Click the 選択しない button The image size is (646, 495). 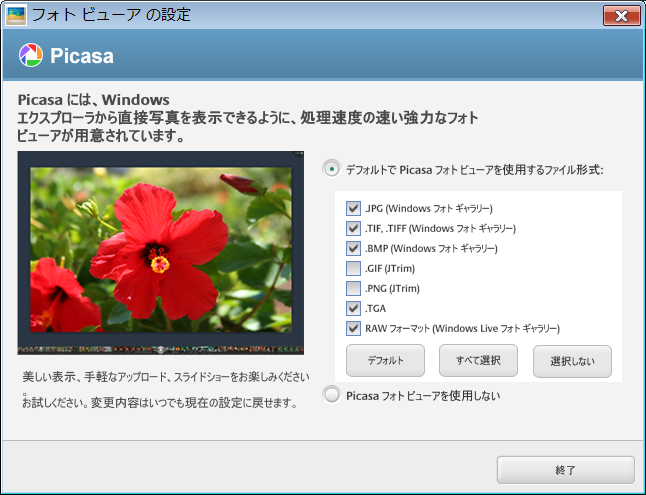pos(572,361)
